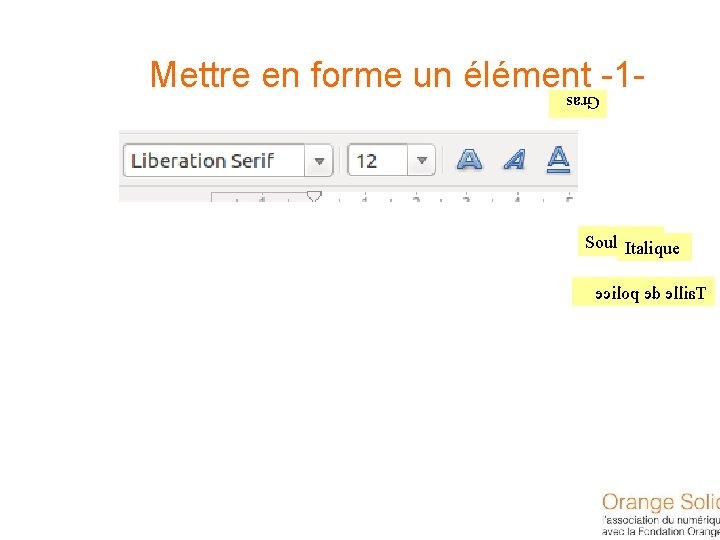Viewport: 720px width, 540px height.
Task: Click the Bold letter A icon
Action: 469,160
